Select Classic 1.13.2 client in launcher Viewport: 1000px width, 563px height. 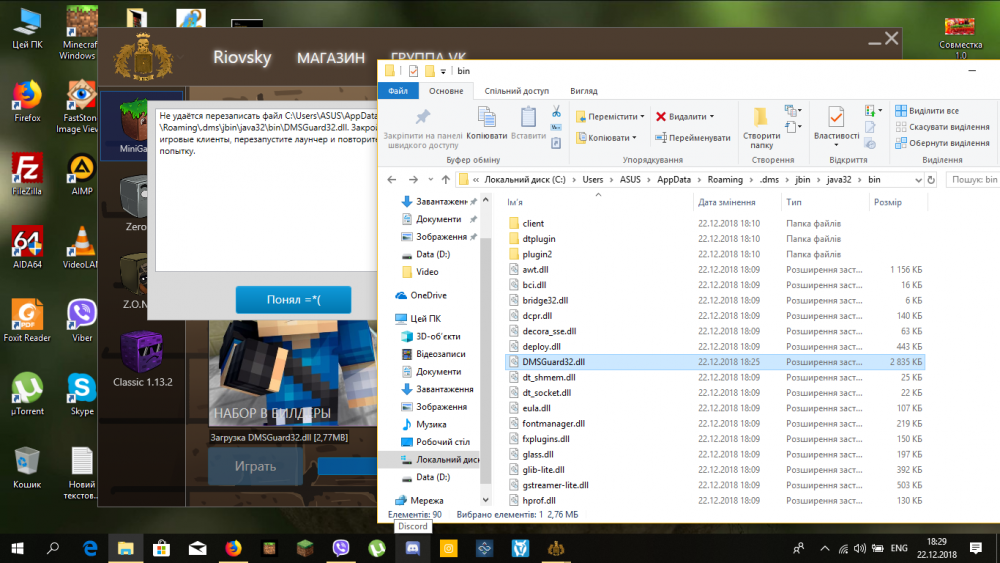click(142, 360)
